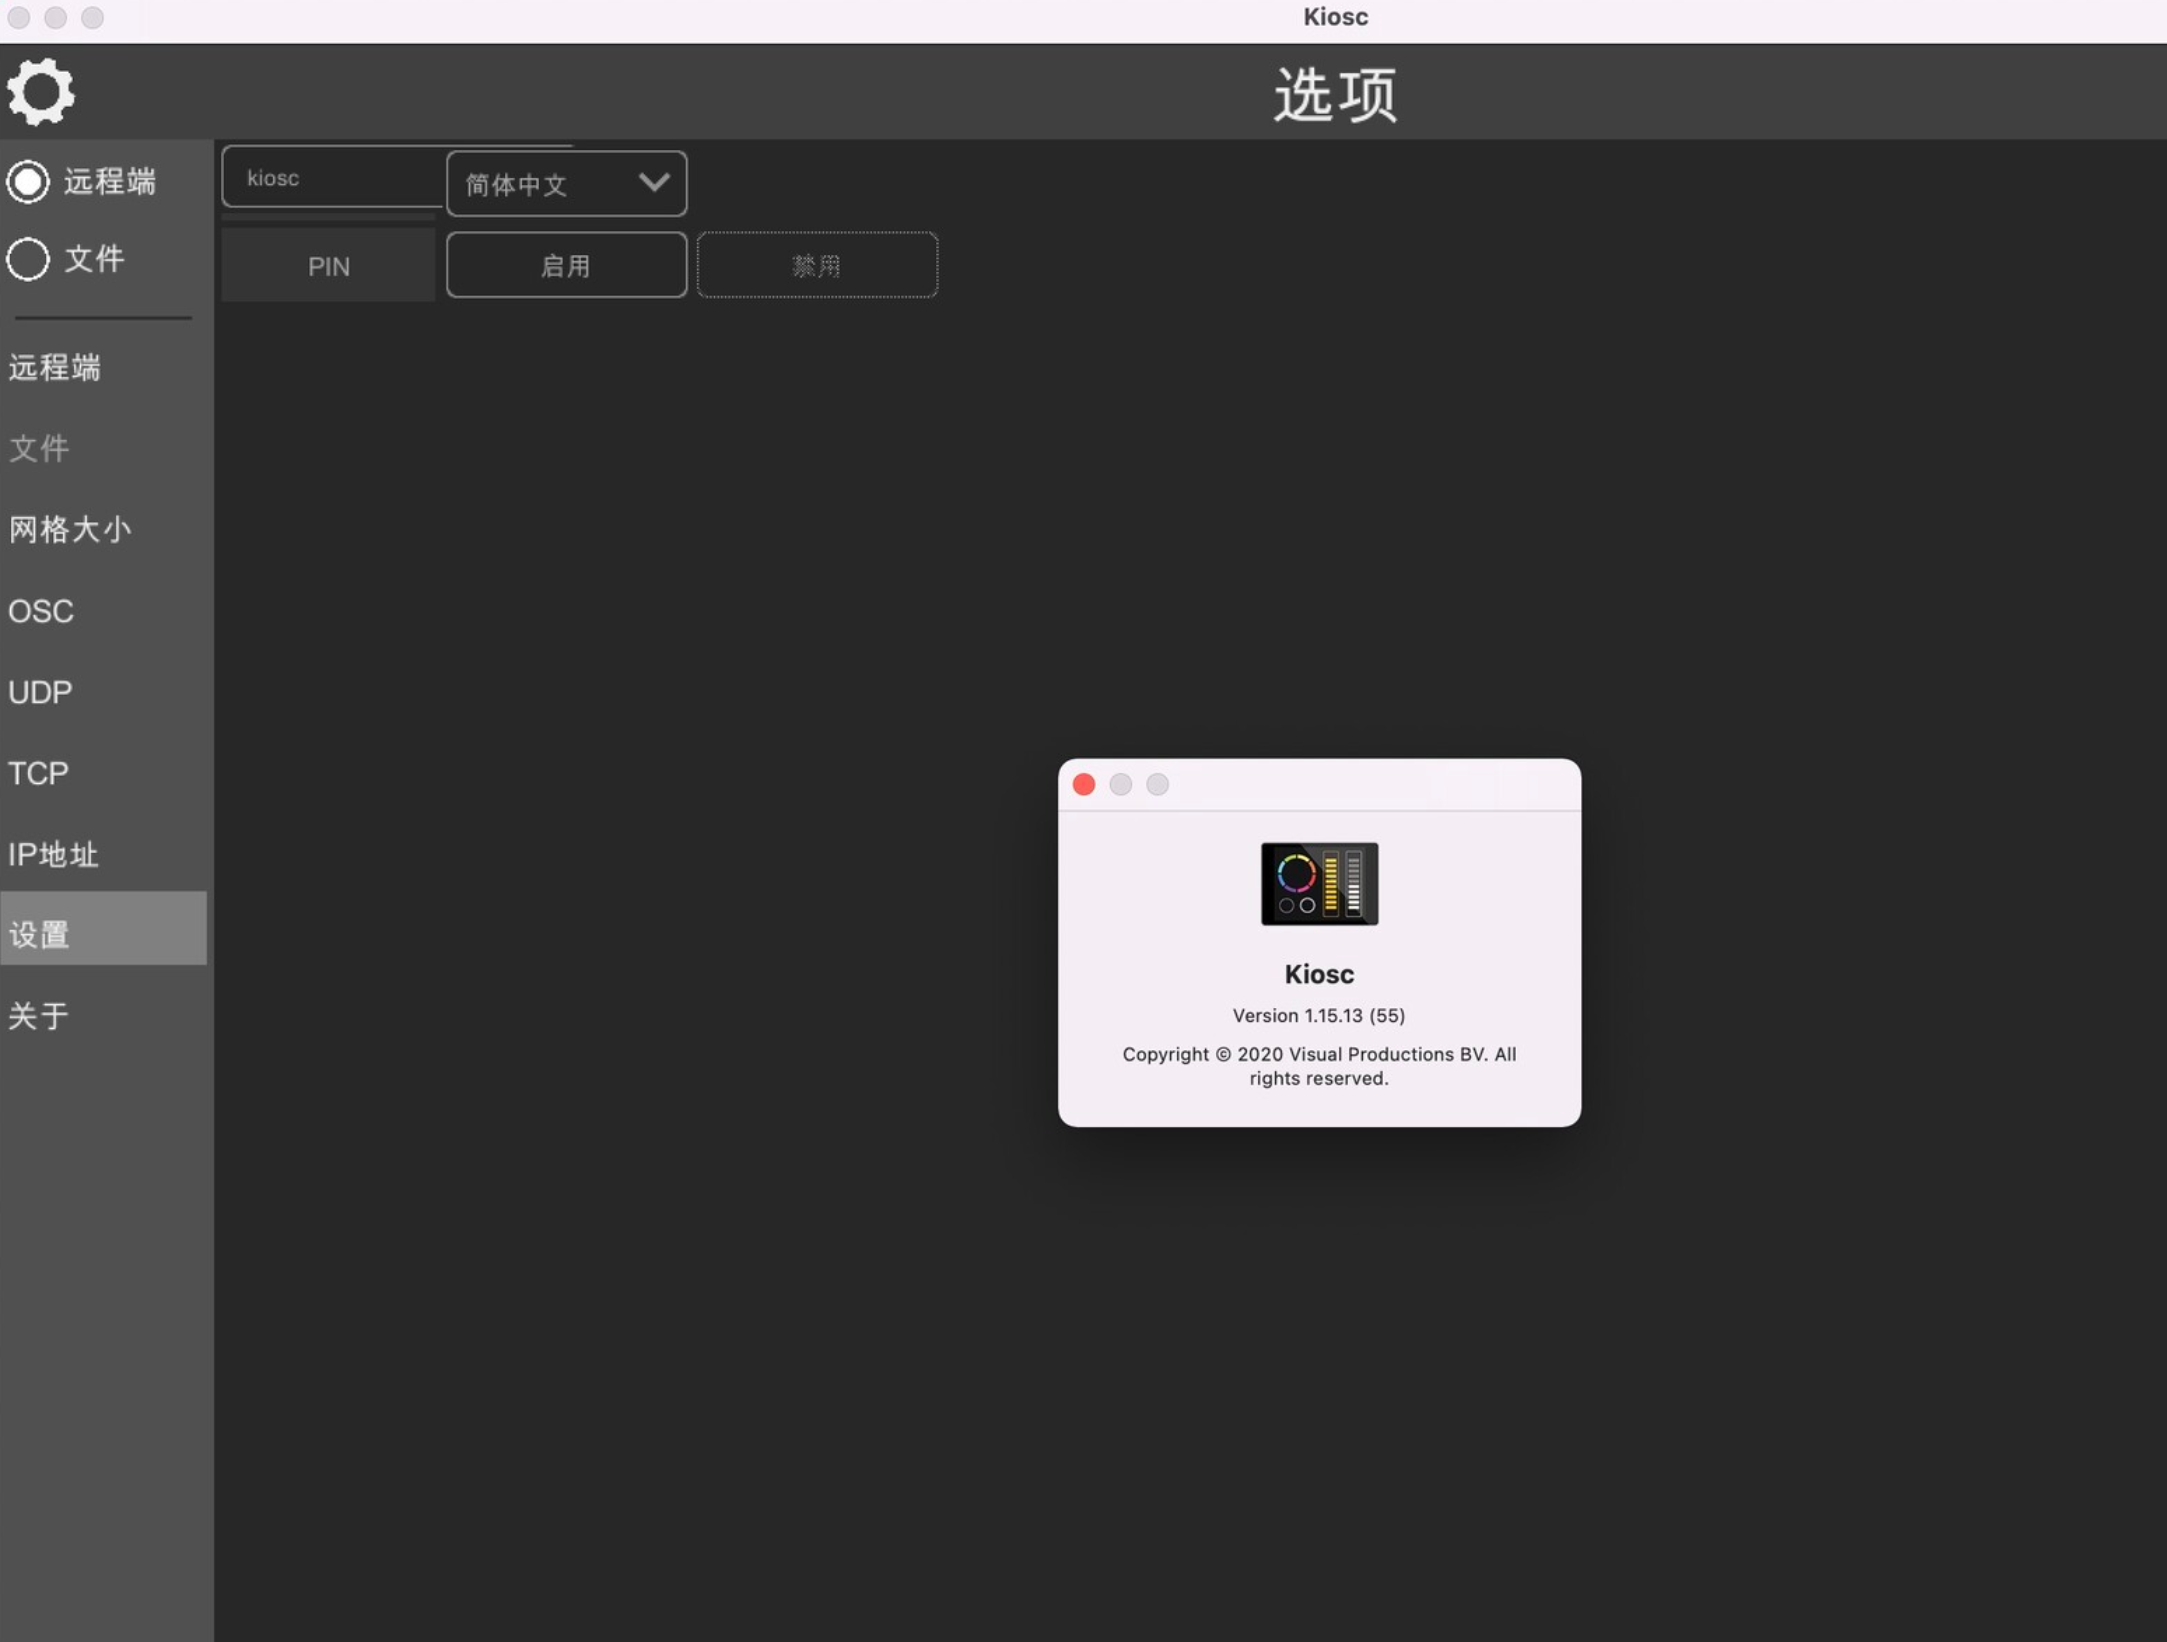The image size is (2167, 1642).
Task: Click the 选项 header title
Action: [x=1336, y=95]
